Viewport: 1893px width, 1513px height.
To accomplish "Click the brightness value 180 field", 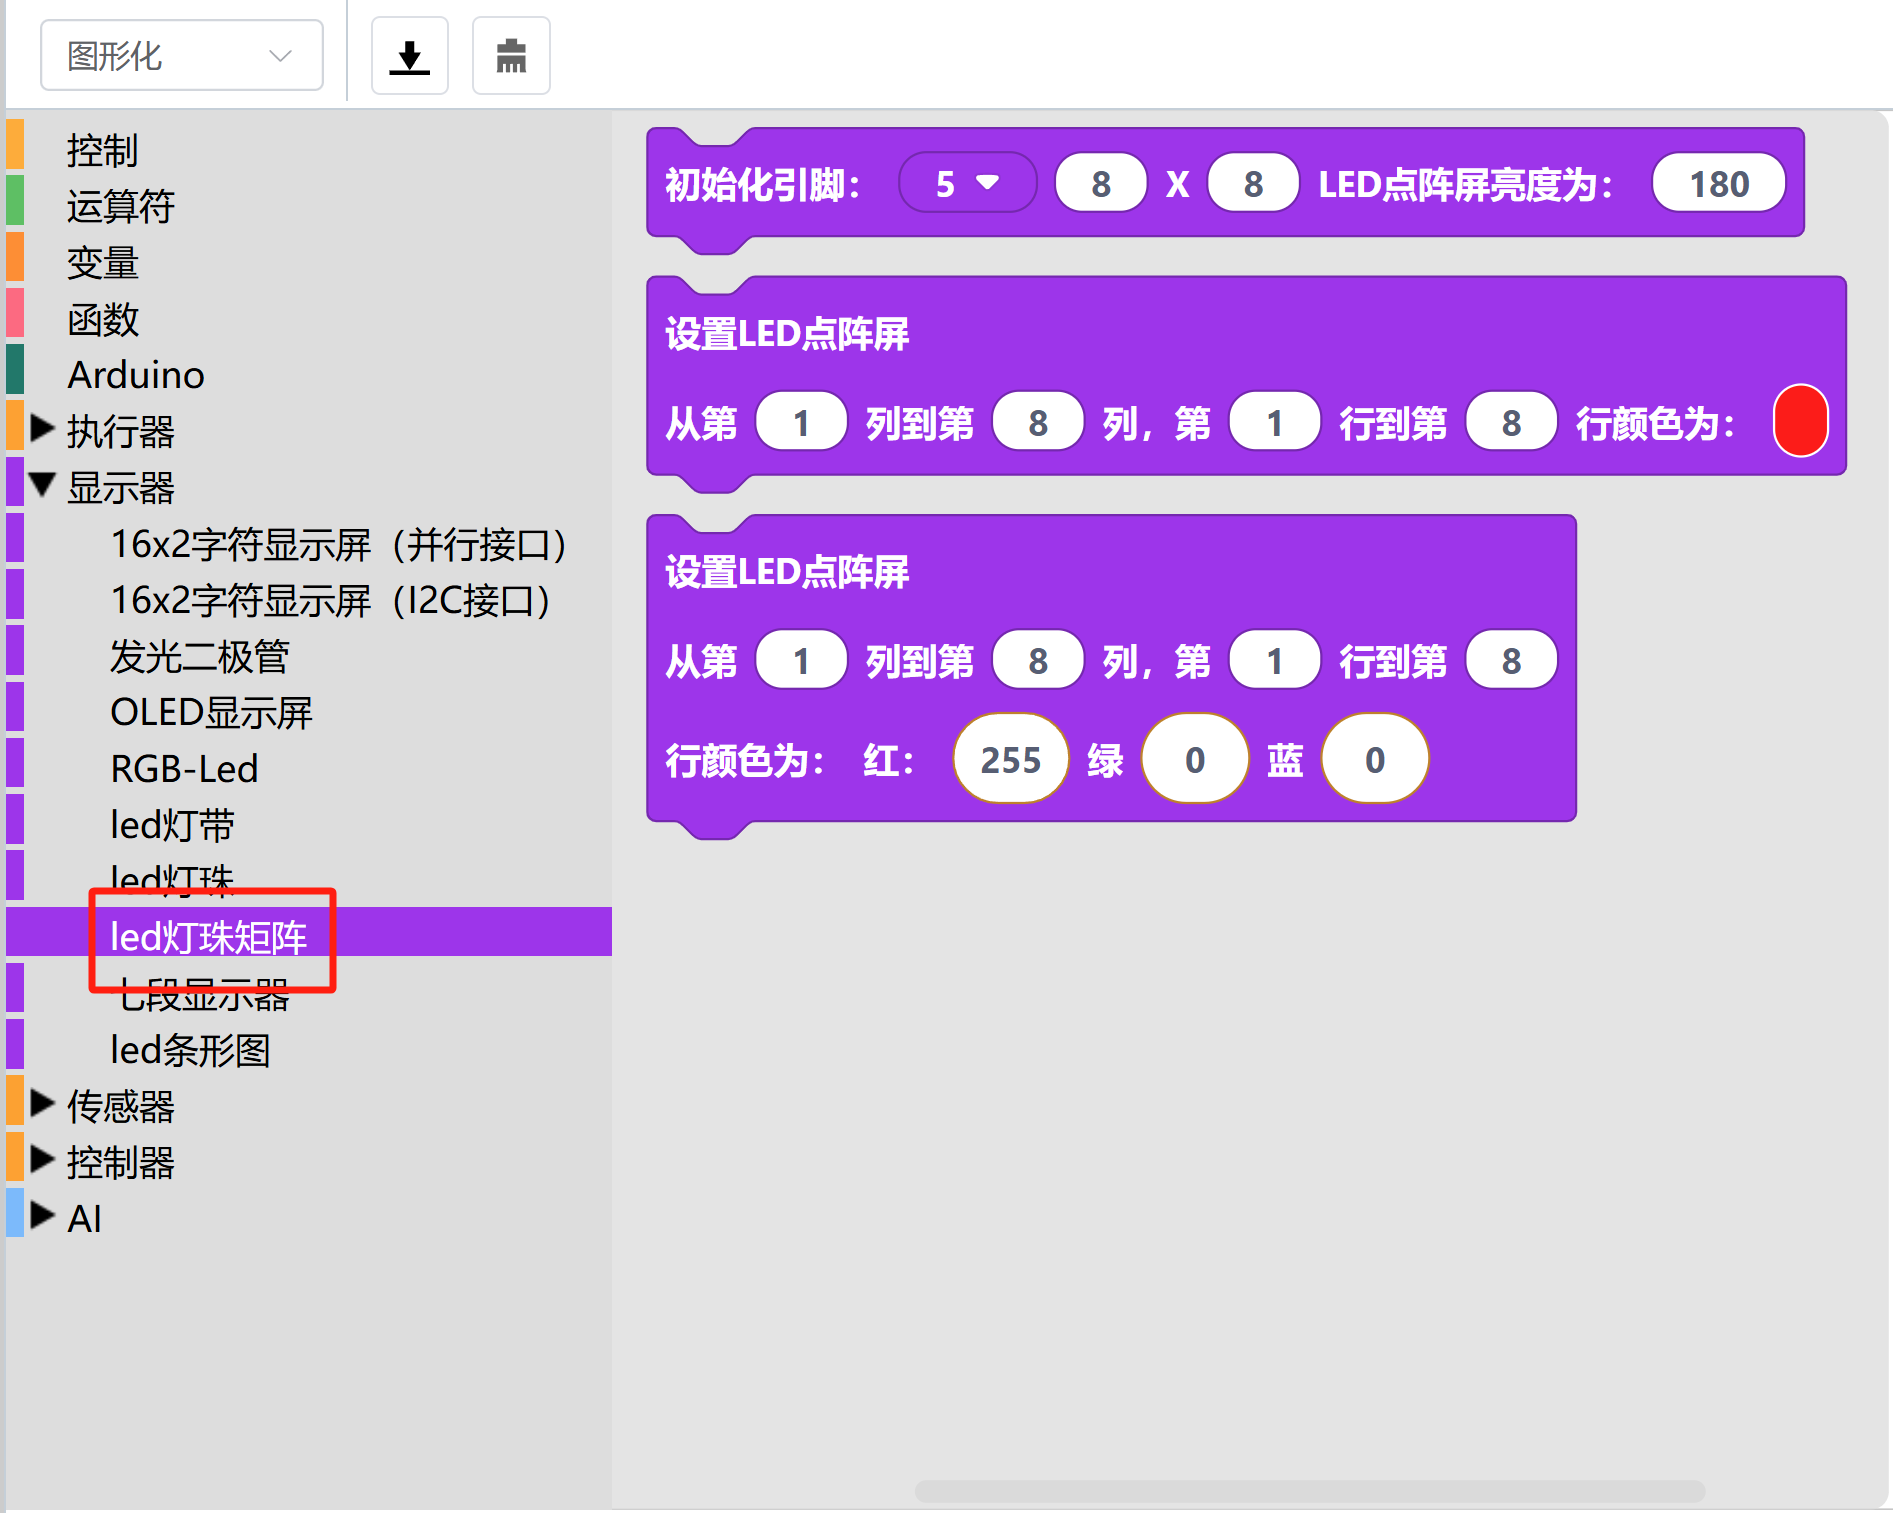I will coord(1718,183).
